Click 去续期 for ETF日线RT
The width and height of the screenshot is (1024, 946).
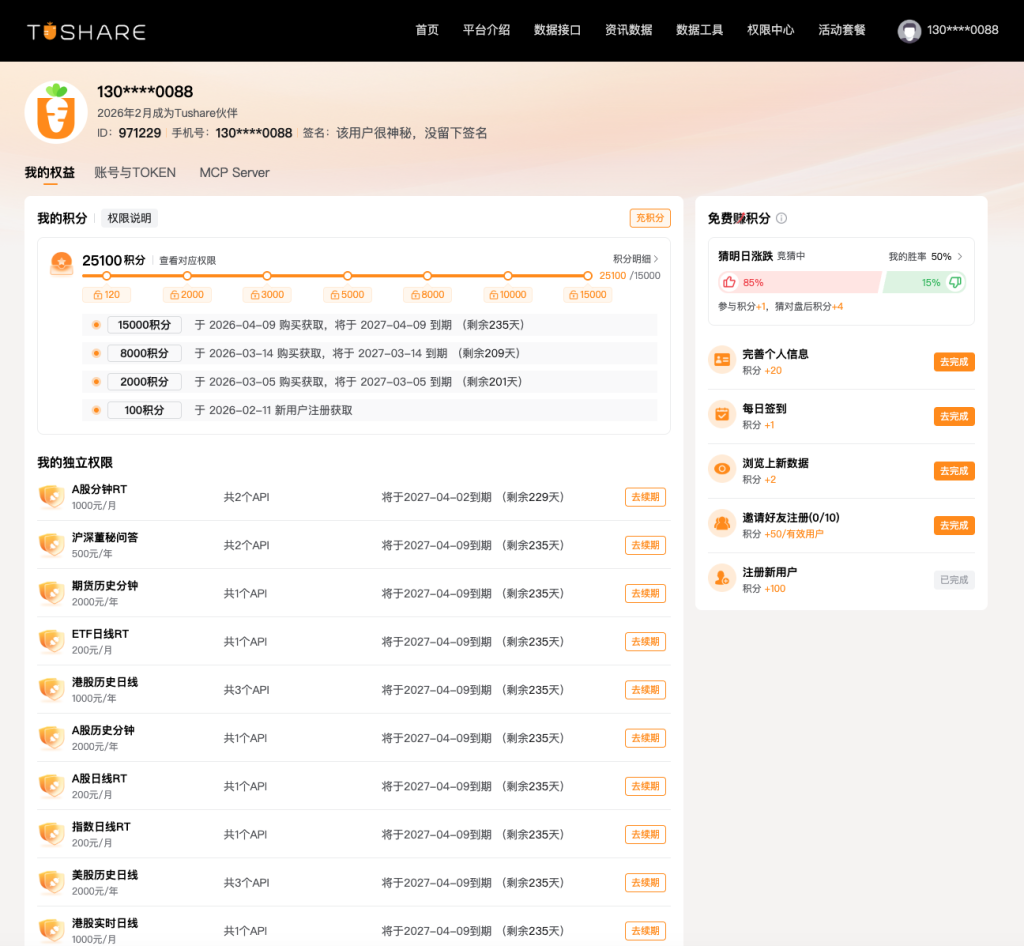coord(645,642)
